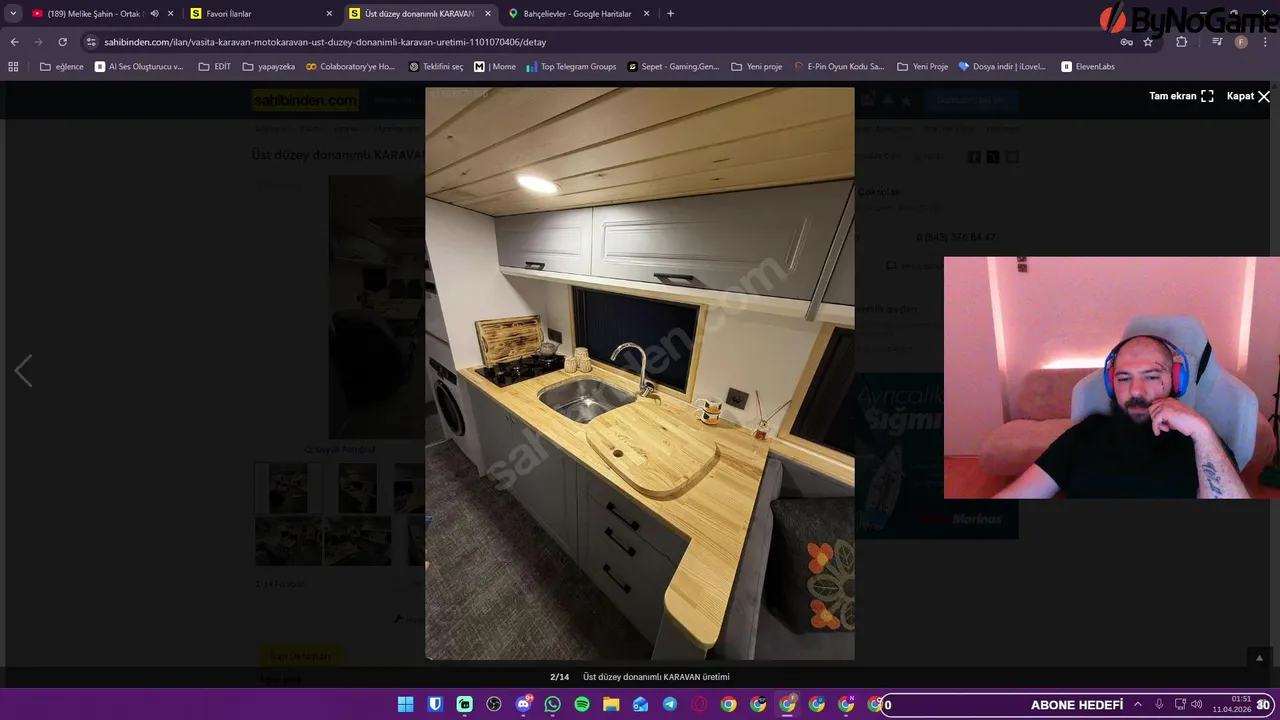
Task: Open Dosya indir | iLovel... bookmark
Action: pos(1002,67)
